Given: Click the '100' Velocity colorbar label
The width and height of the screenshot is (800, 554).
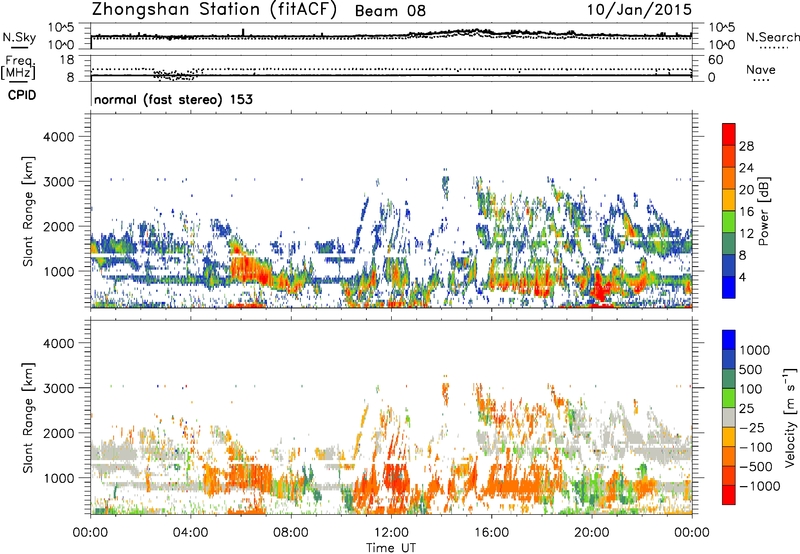Looking at the screenshot, I should click(x=750, y=389).
